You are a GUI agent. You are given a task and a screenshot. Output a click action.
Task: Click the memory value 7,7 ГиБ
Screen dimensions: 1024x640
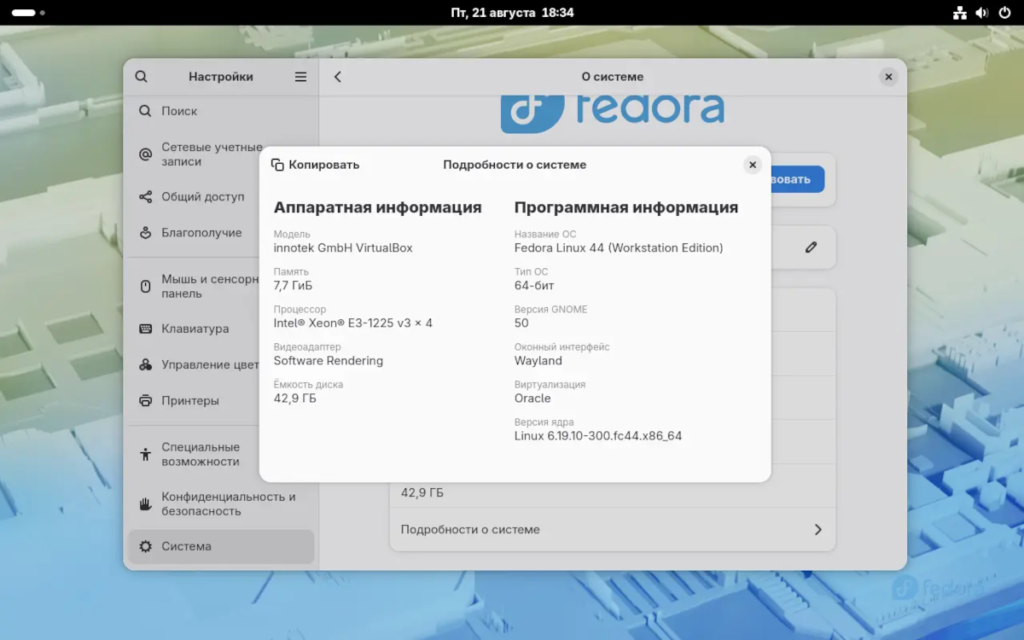[293, 285]
